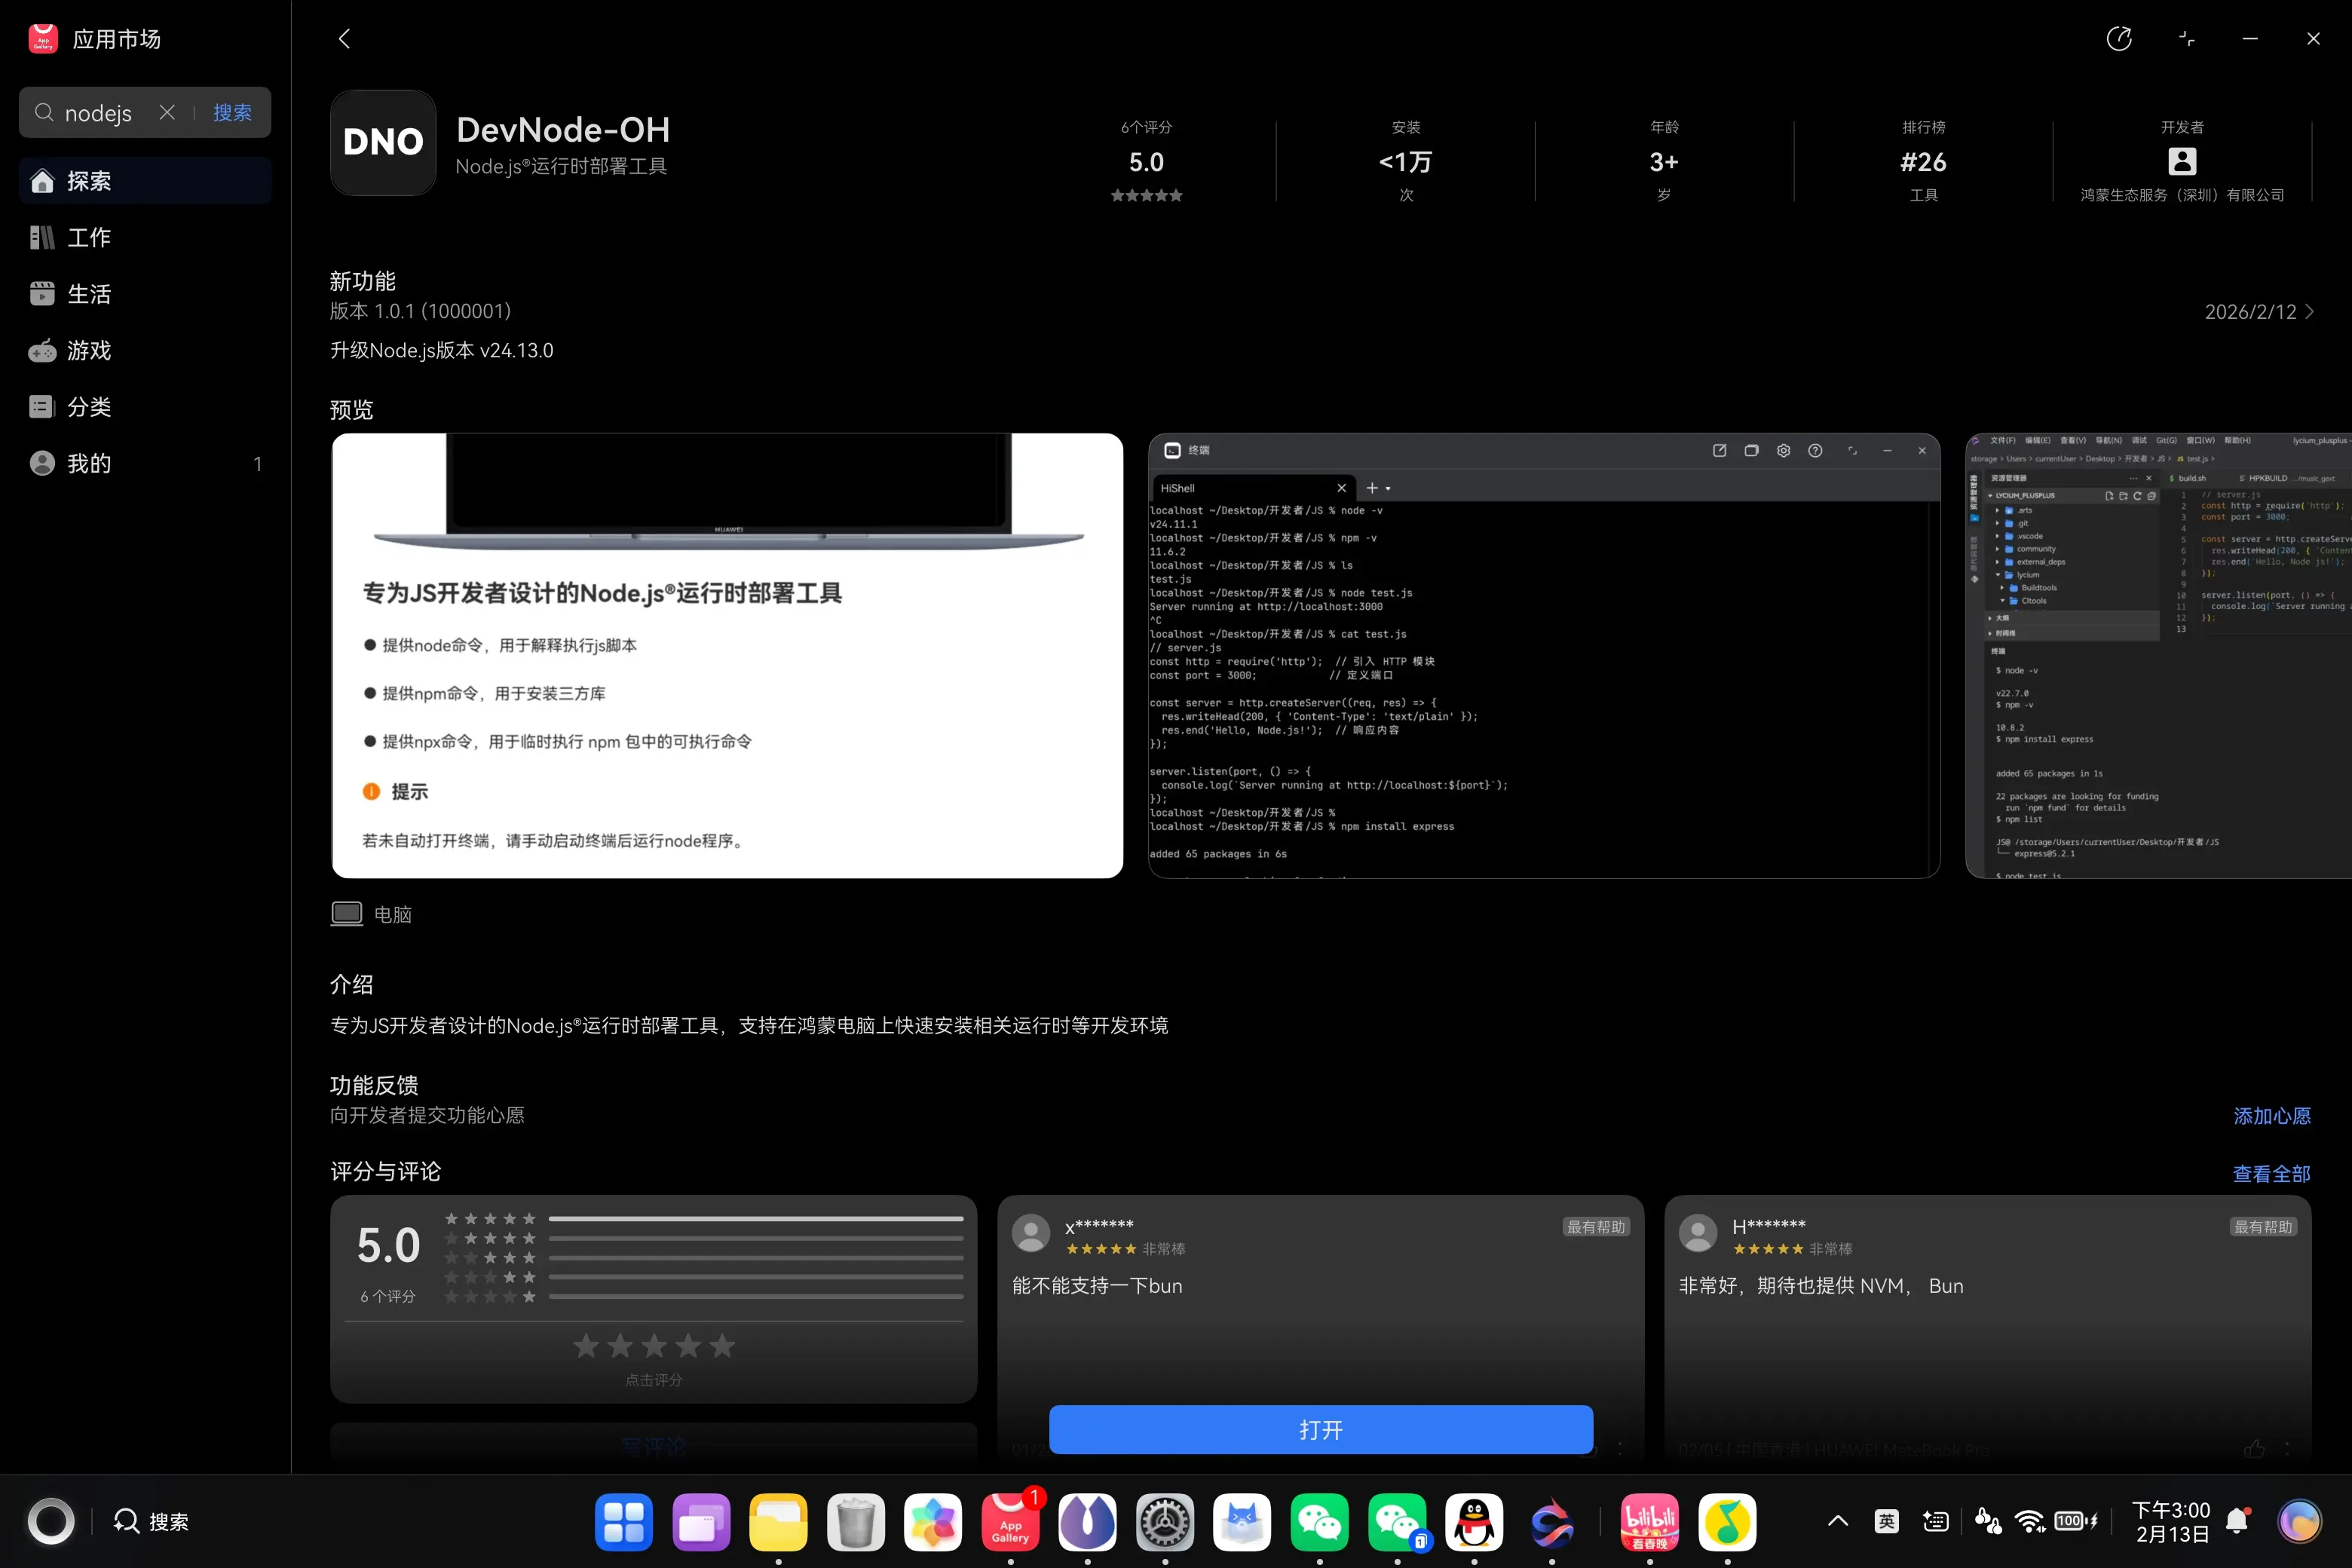Go back using the back arrow
This screenshot has height=1568, width=2352.
[x=344, y=38]
